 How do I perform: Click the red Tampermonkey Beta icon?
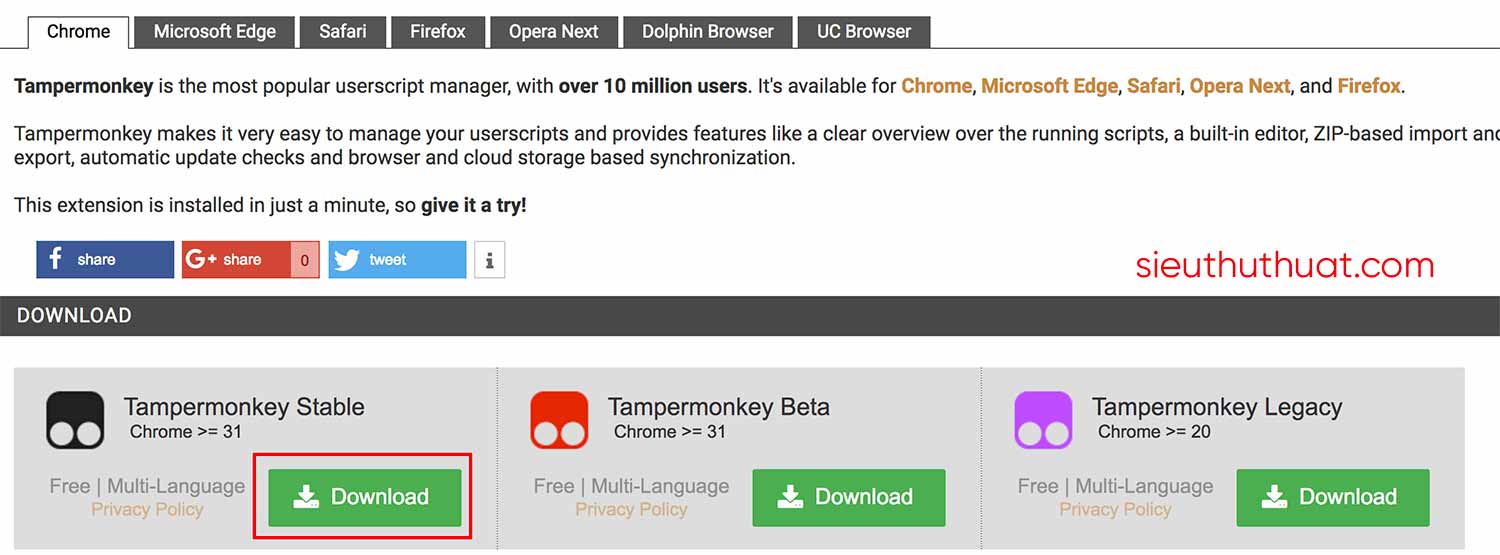point(559,420)
